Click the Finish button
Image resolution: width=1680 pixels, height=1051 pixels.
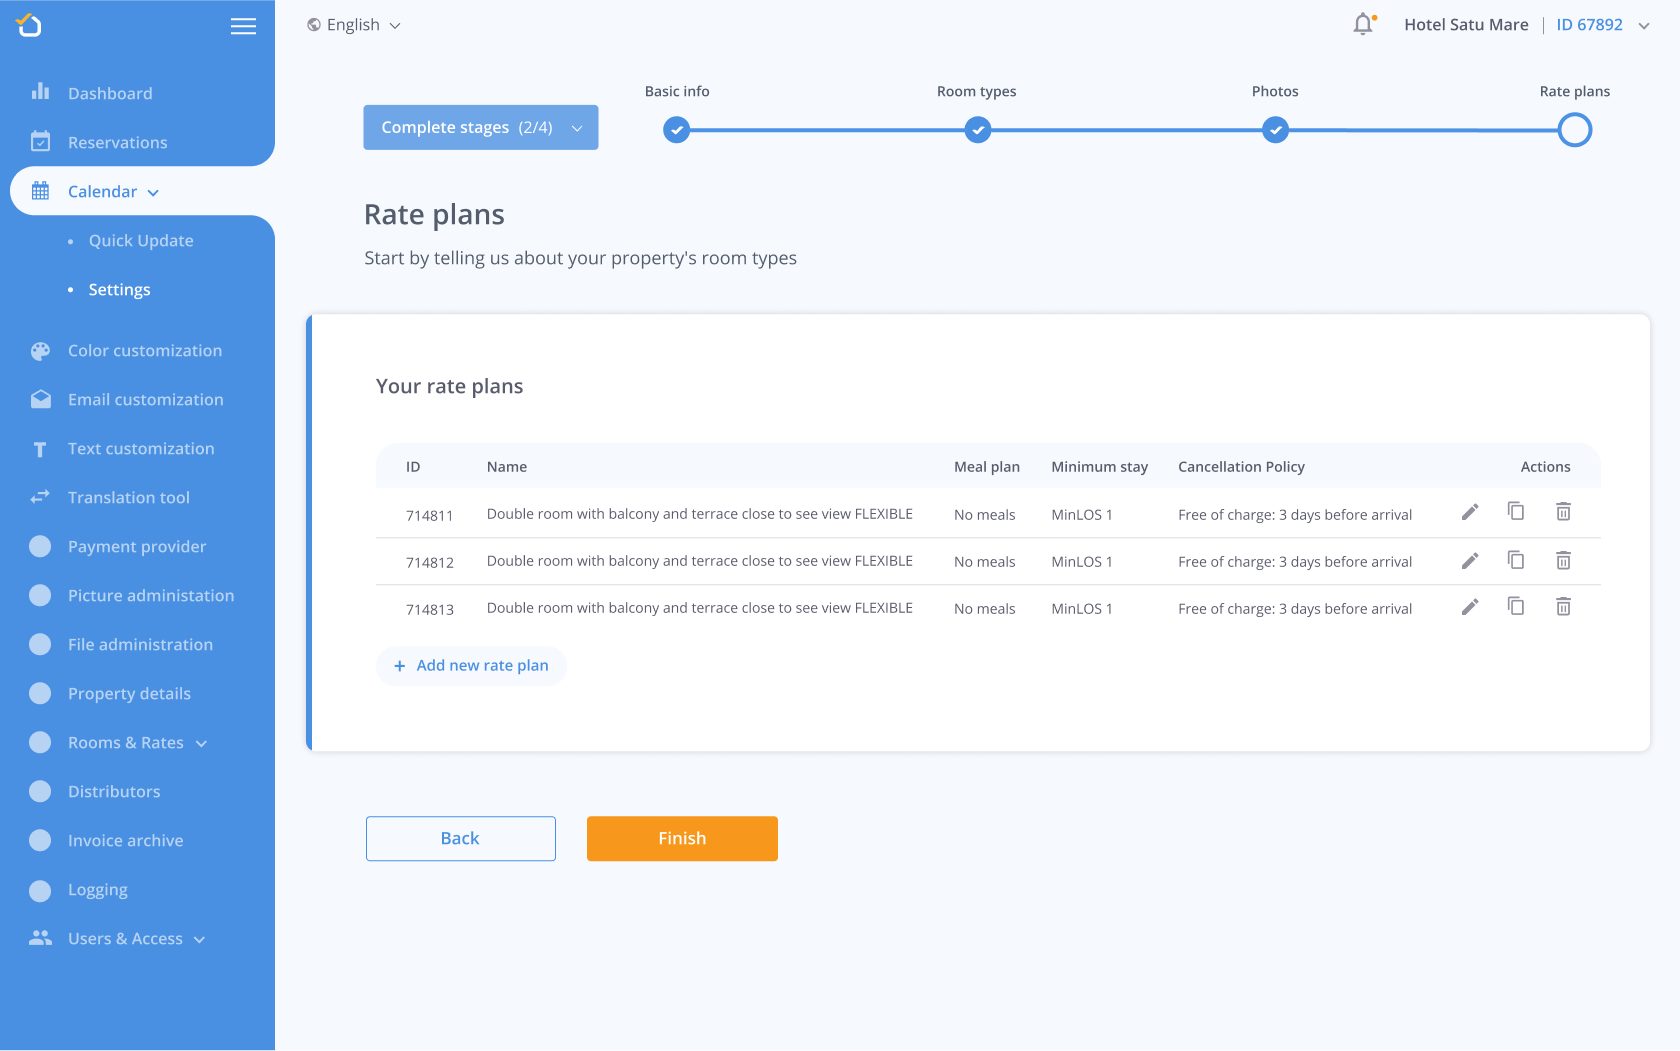[682, 838]
